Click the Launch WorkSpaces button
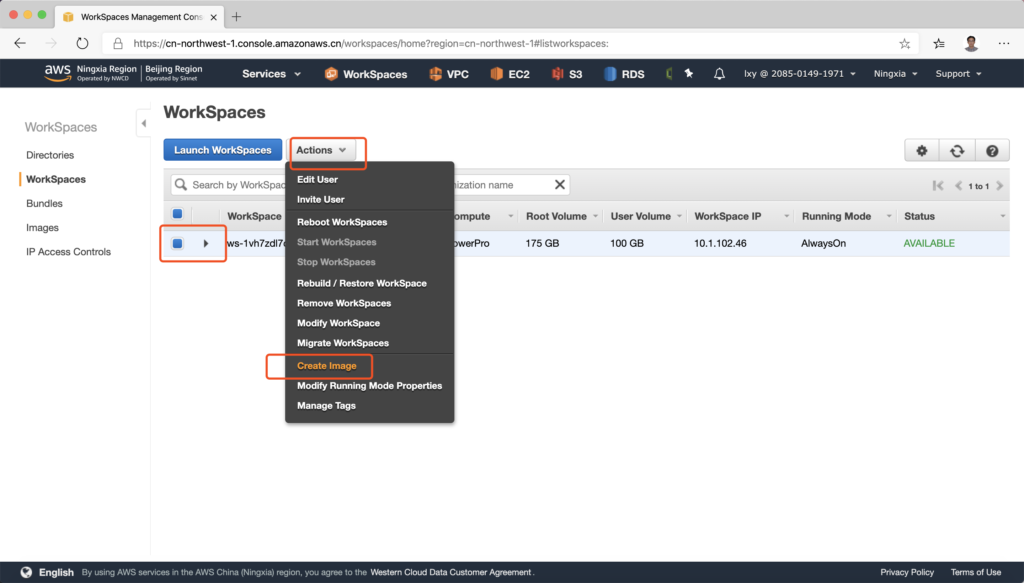The height and width of the screenshot is (583, 1024). coord(223,150)
